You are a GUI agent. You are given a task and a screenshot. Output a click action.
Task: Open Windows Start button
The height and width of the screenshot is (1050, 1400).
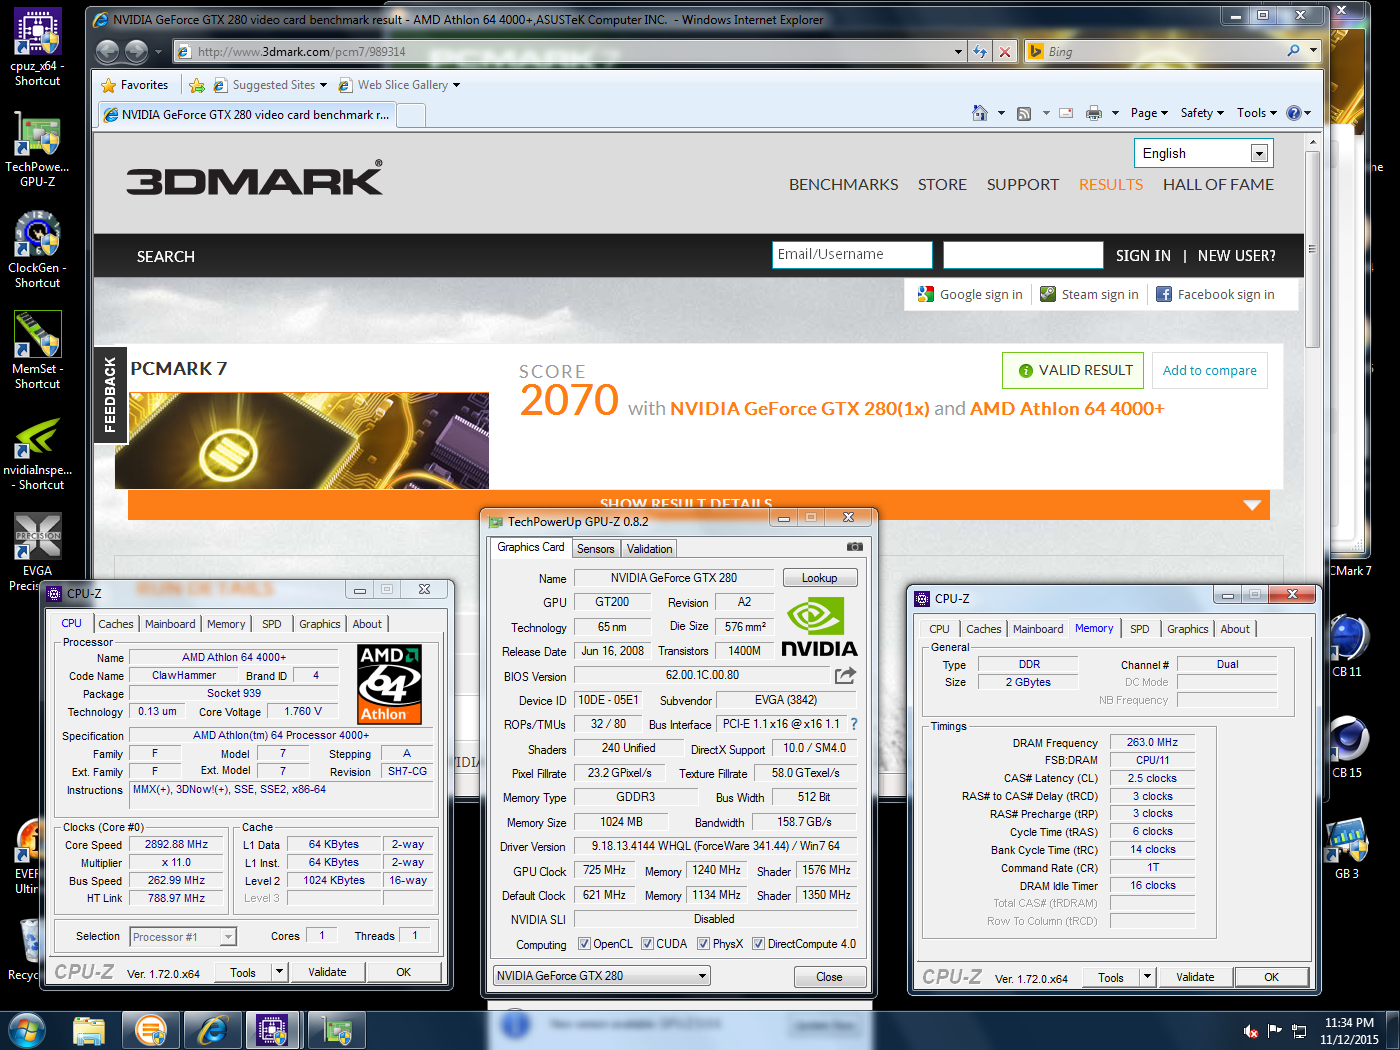tap(26, 1030)
